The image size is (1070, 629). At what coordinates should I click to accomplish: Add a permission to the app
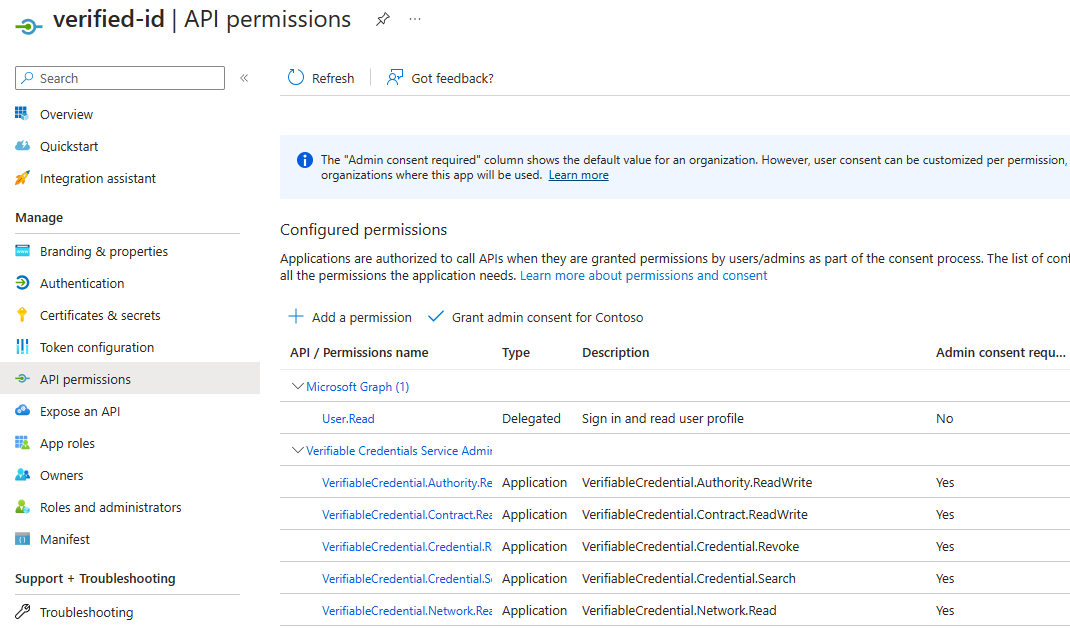click(349, 316)
